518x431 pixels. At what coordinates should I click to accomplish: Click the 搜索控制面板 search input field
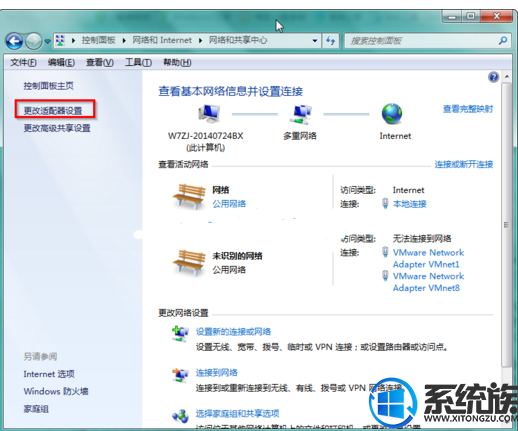coord(422,41)
